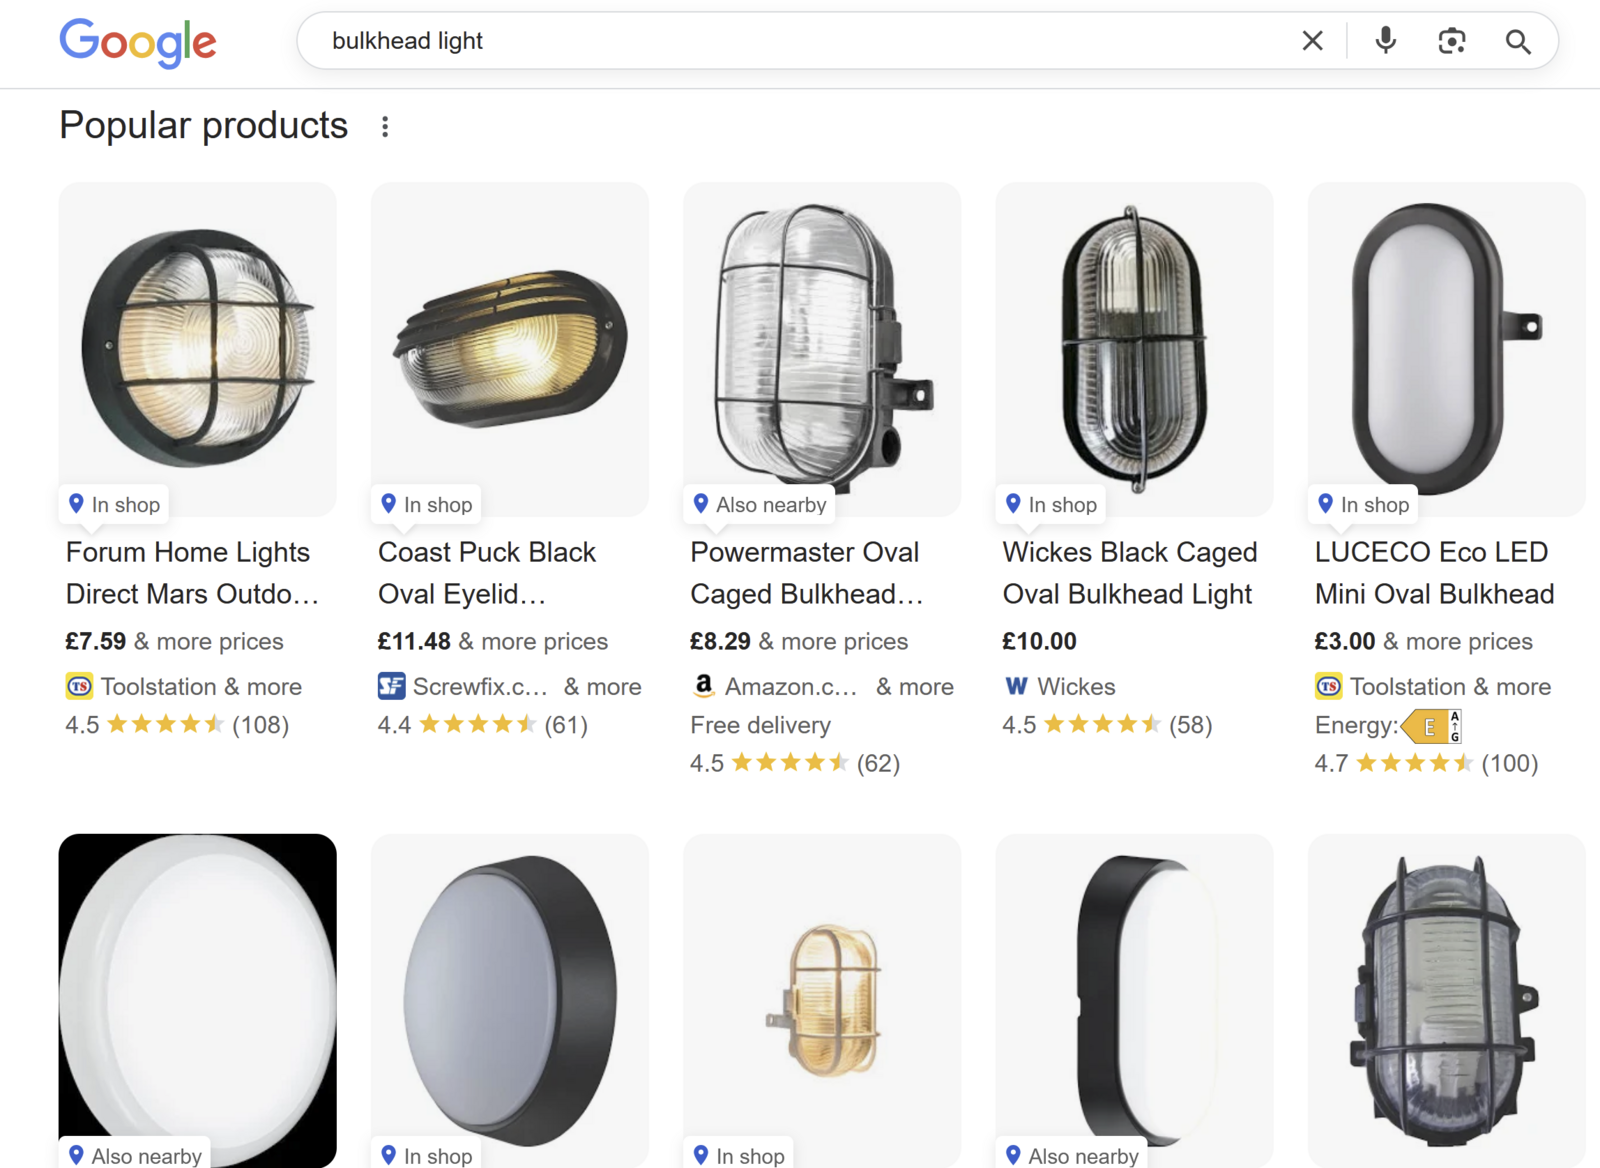
Task: Open the energy class E label
Action: (x=1431, y=726)
